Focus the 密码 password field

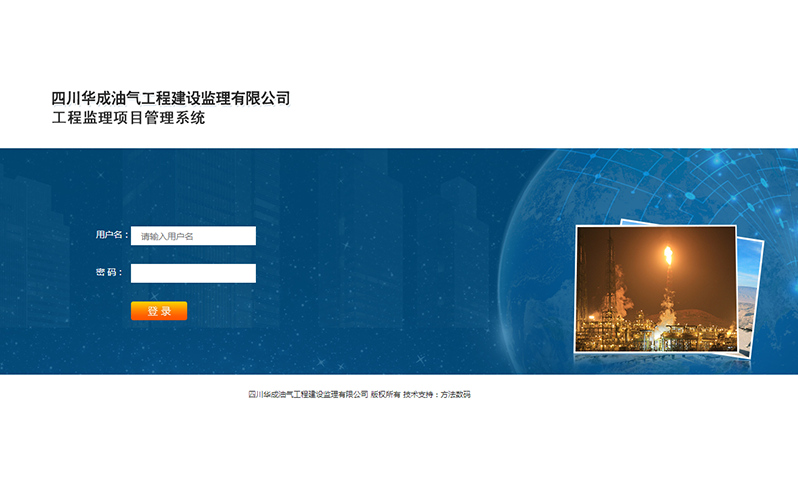coord(193,273)
